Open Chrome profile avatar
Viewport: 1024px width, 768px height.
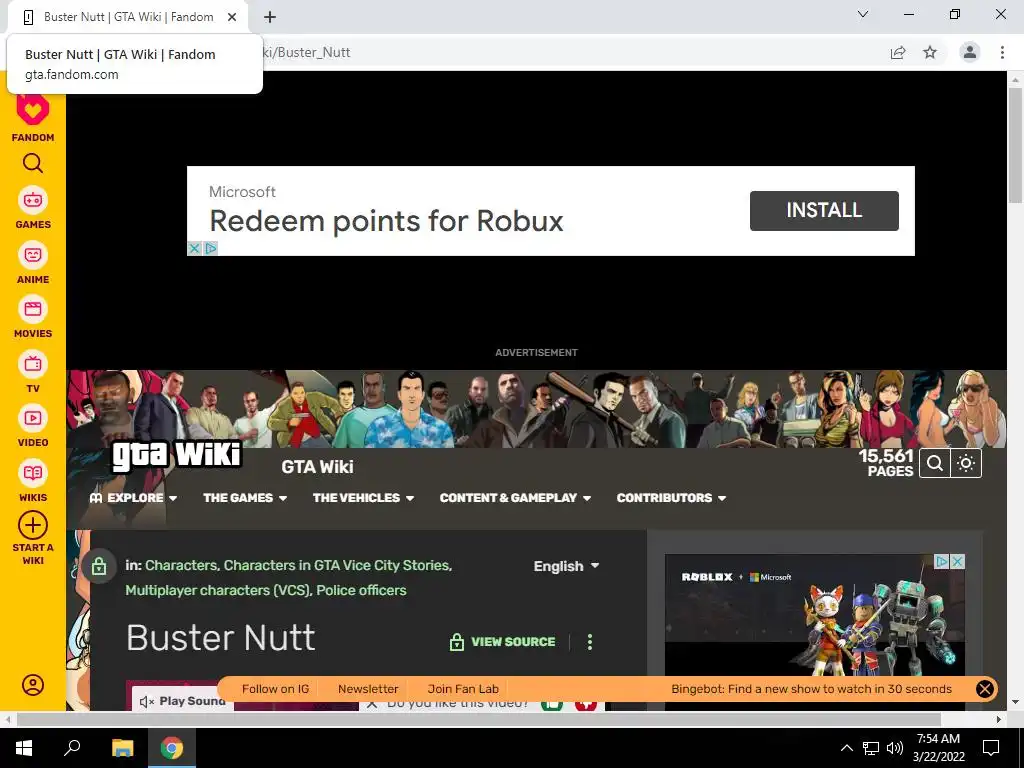point(970,52)
